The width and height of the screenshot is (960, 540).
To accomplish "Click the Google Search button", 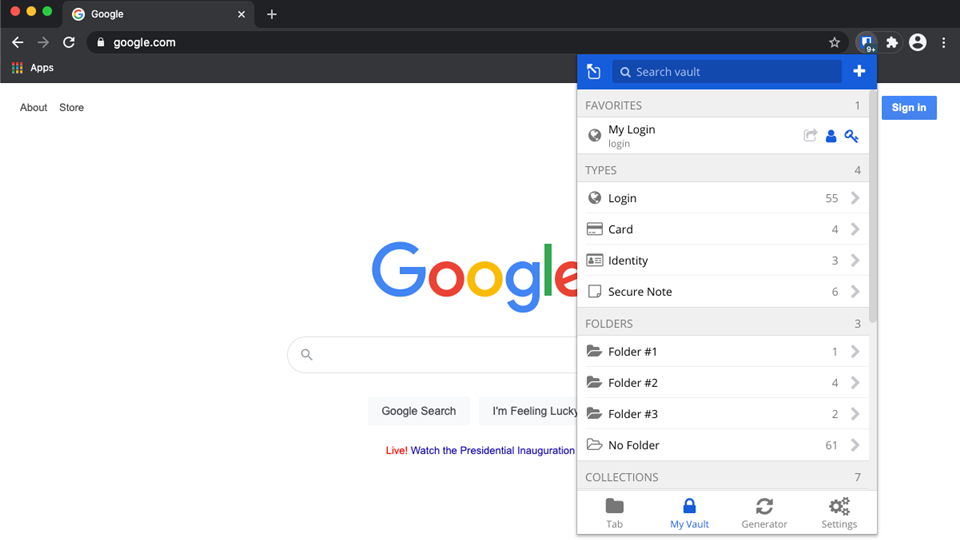I will coord(419,411).
